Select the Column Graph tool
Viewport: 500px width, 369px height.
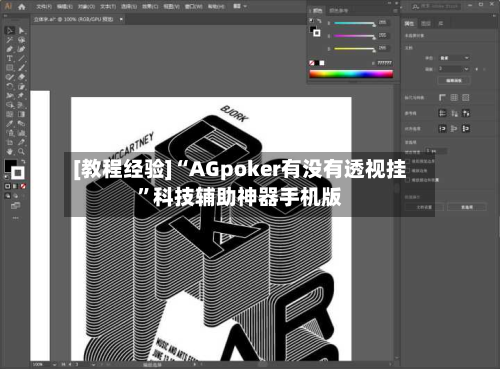[21, 133]
